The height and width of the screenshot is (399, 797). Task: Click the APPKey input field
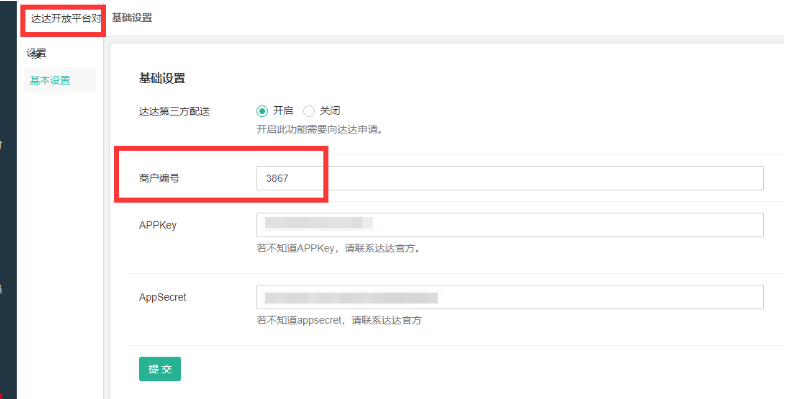click(x=510, y=225)
